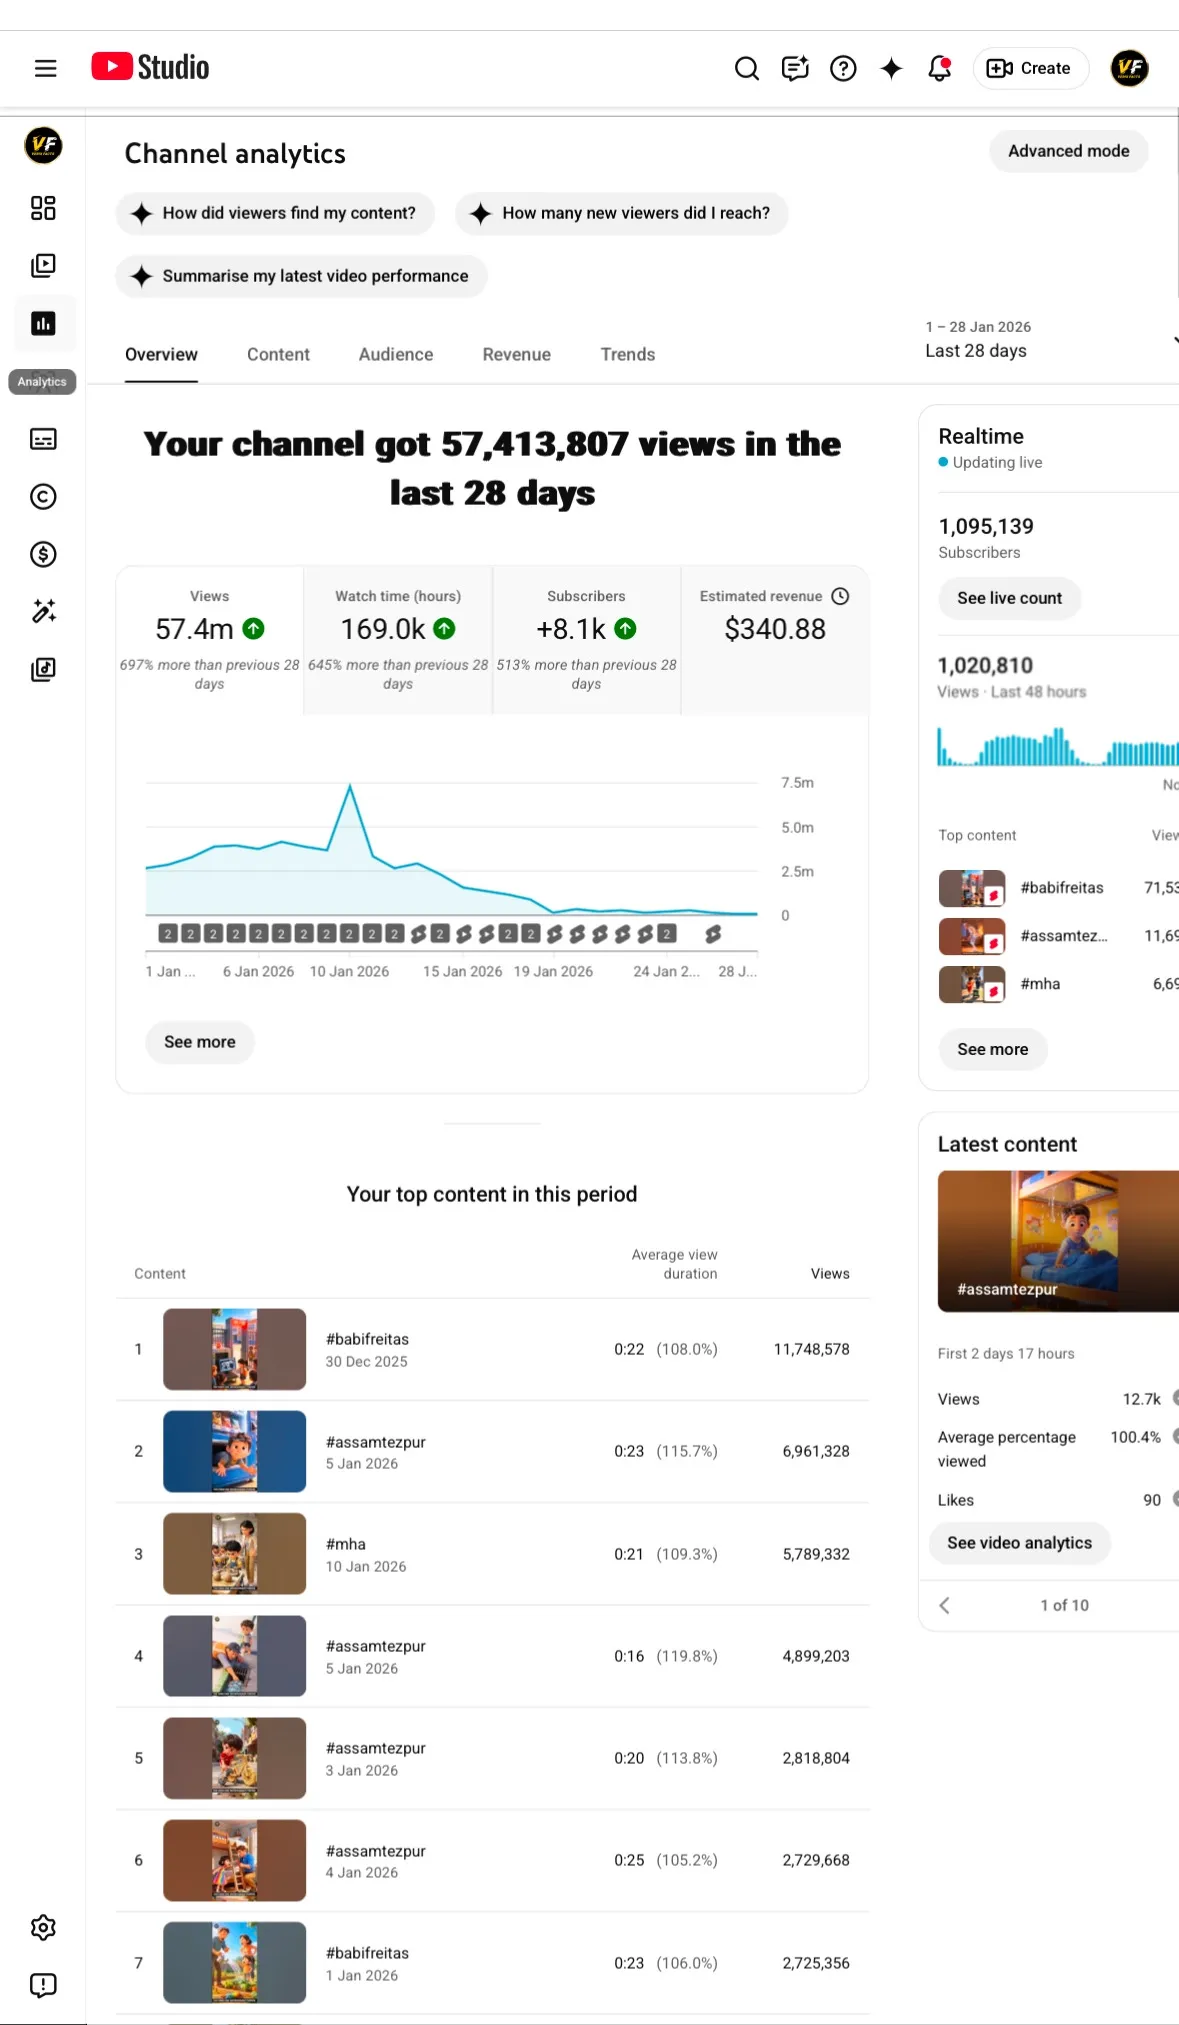Select the Views metric card

pyautogui.click(x=209, y=640)
